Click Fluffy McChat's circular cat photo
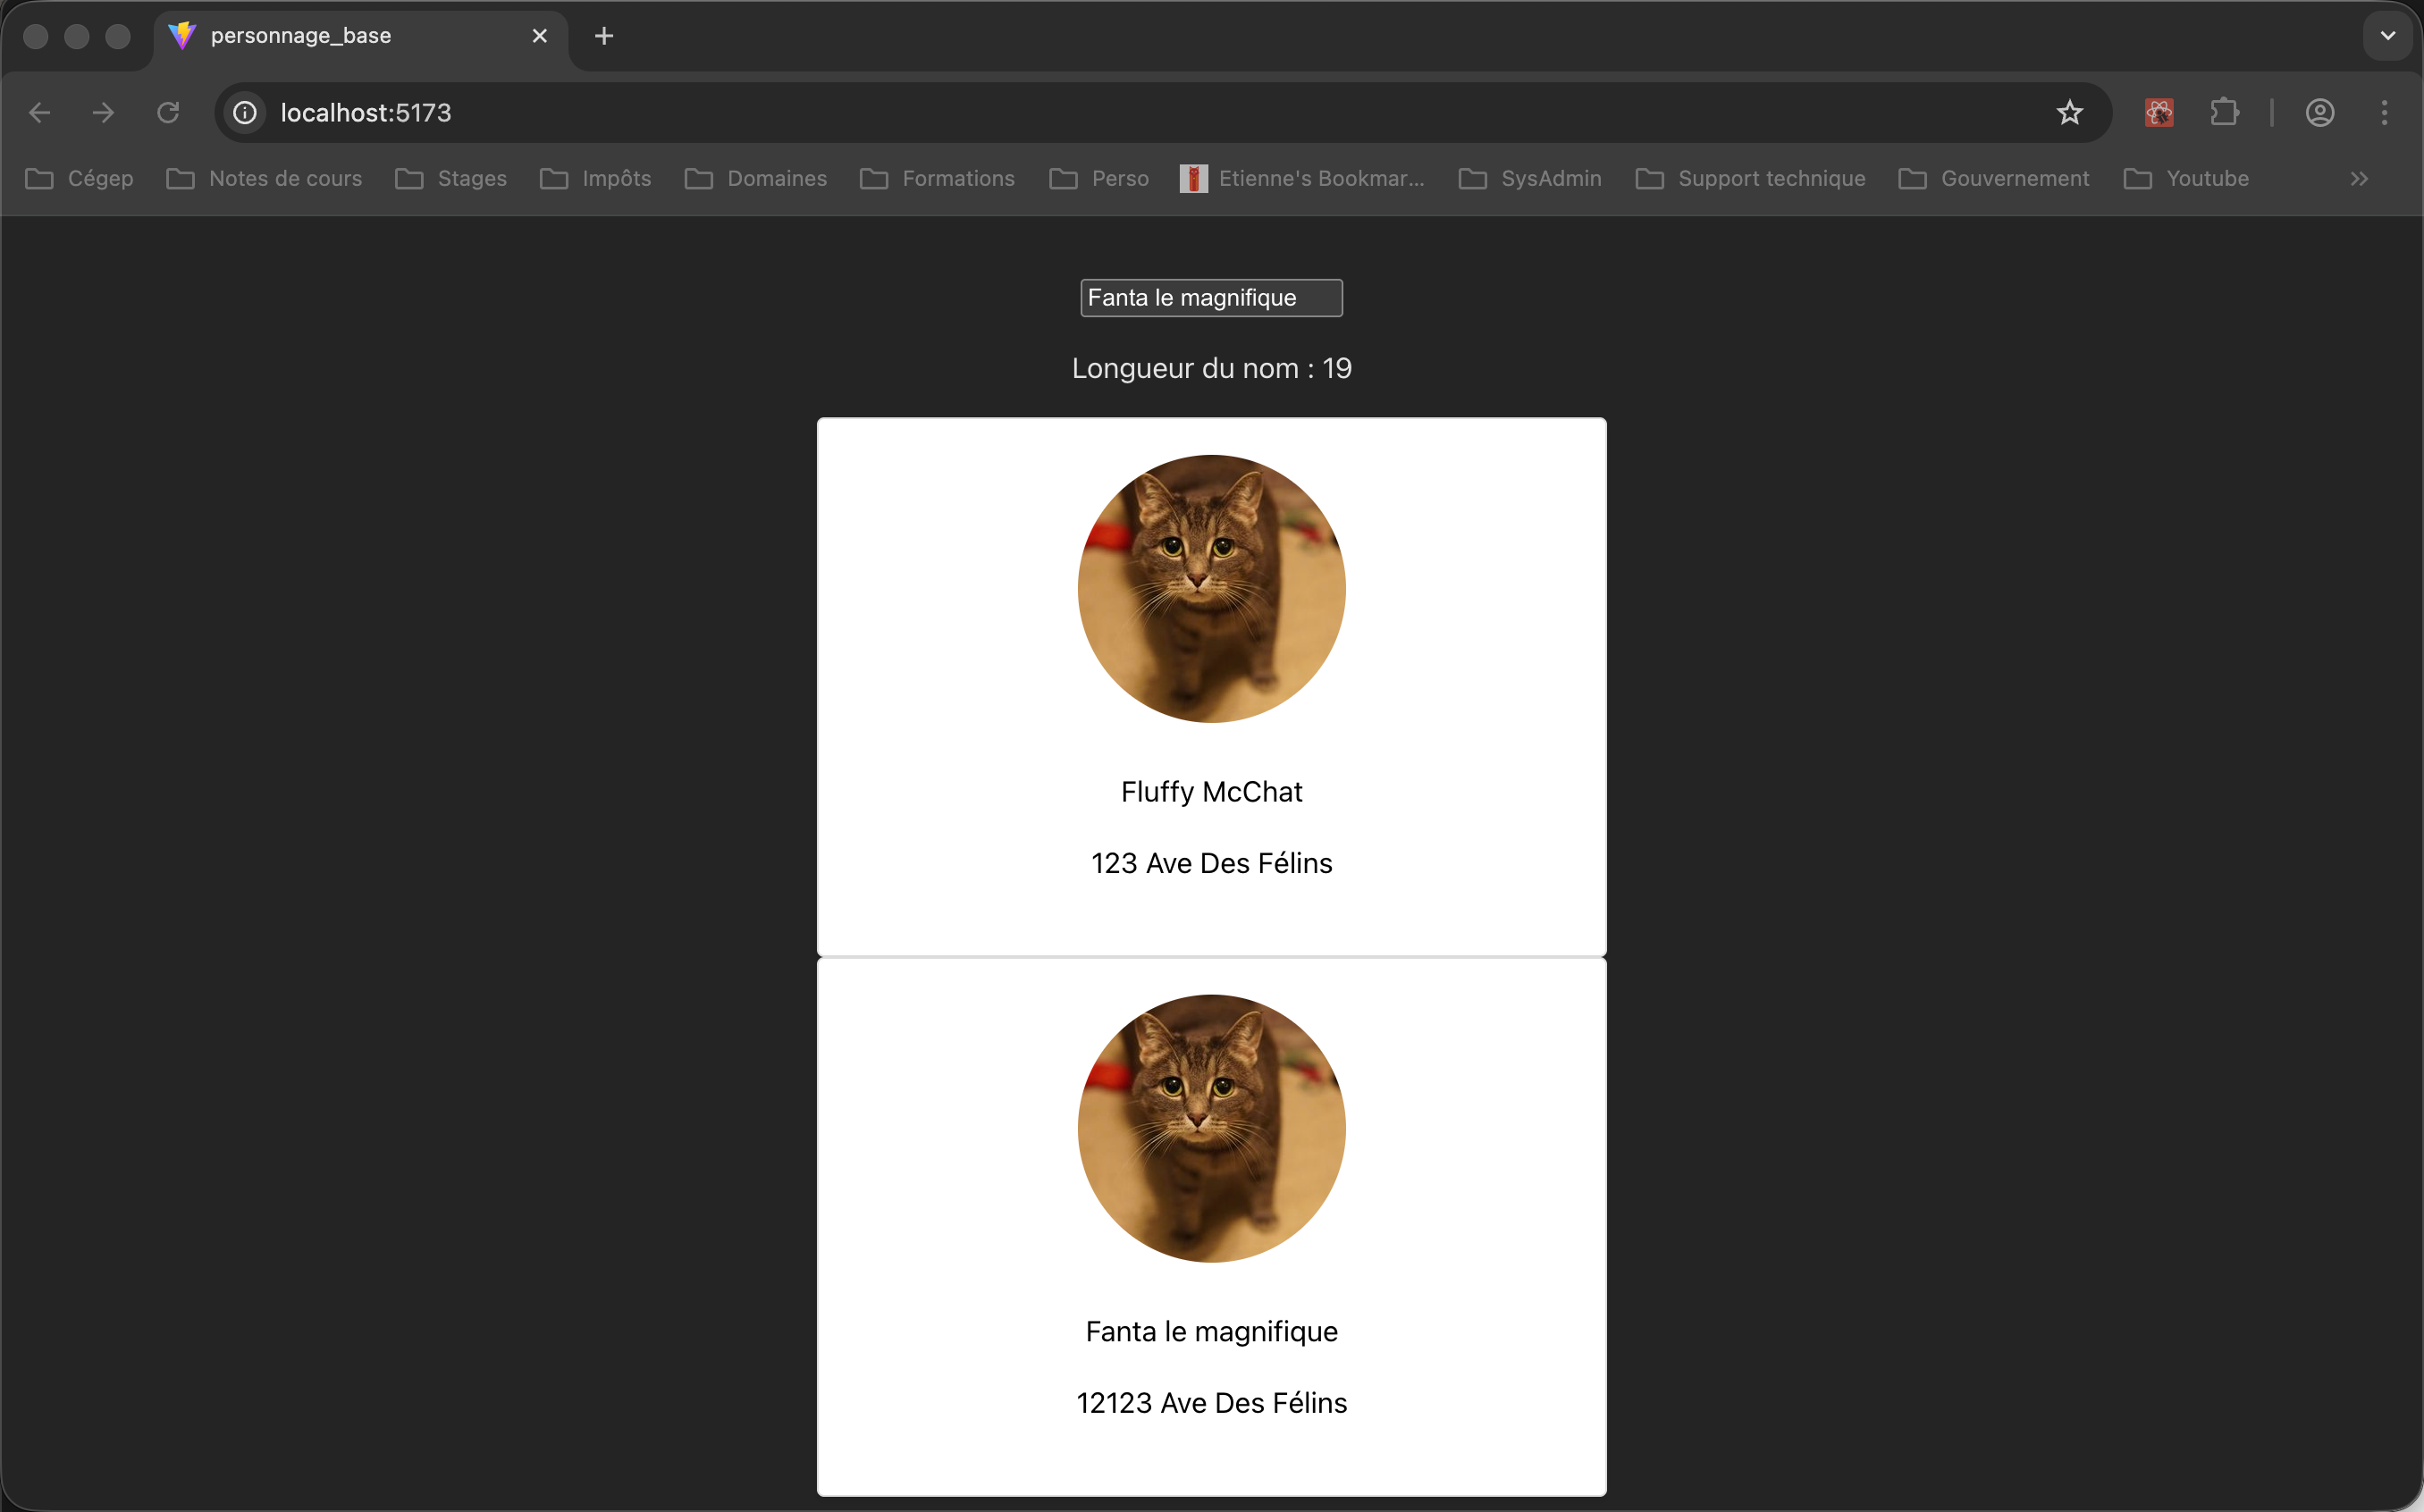The width and height of the screenshot is (2424, 1512). [x=1211, y=588]
